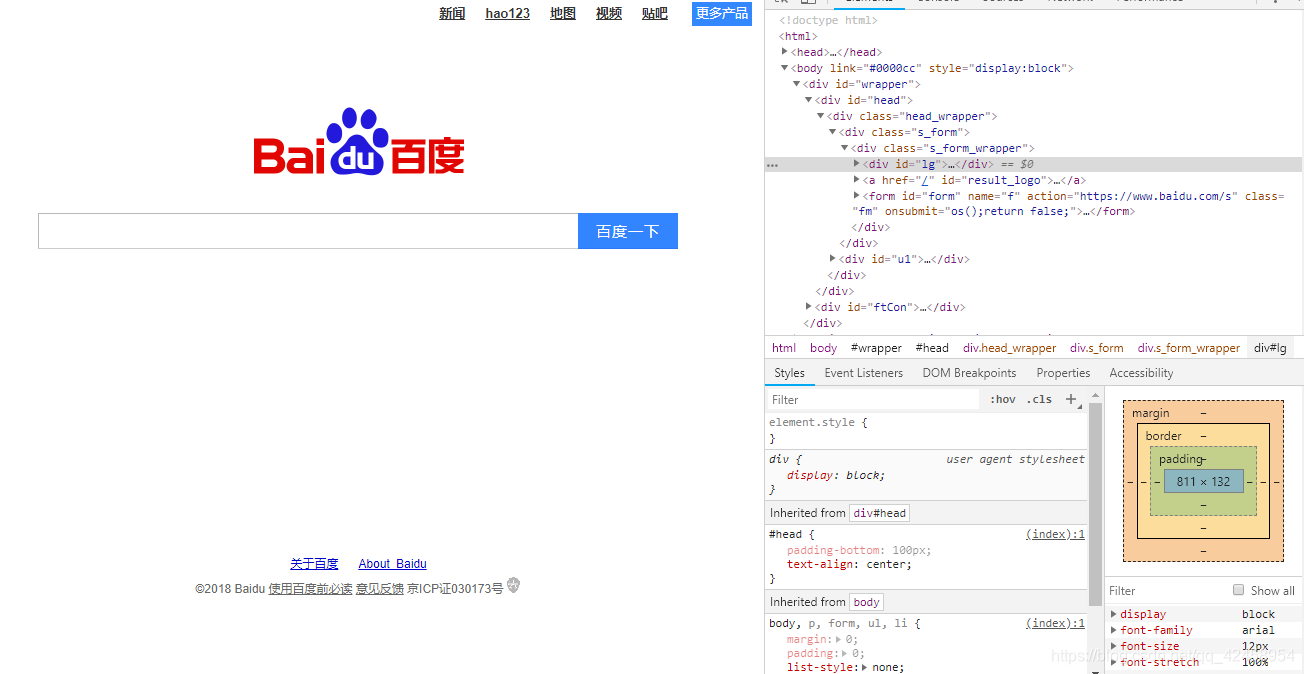Collapse the div id="wrapper" node
Viewport: 1304px width, 674px height.
pyautogui.click(x=797, y=84)
